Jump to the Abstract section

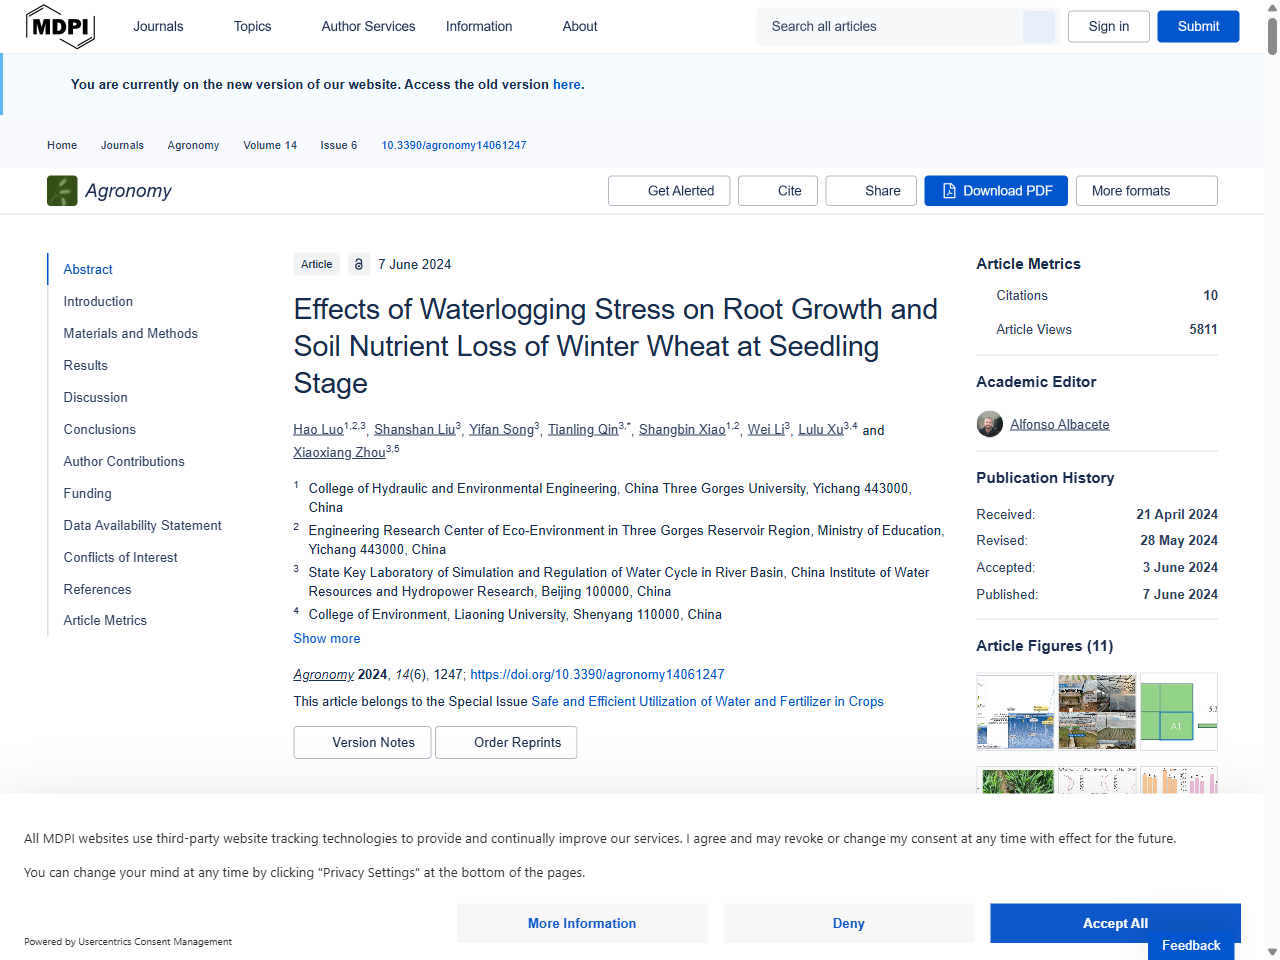tap(88, 269)
